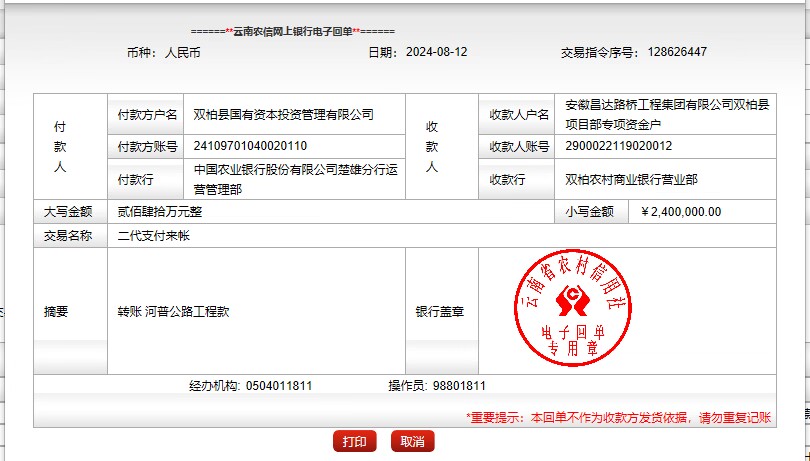Click the handling agency code 0504011811
Screen dimensions: 810x461
point(278,386)
